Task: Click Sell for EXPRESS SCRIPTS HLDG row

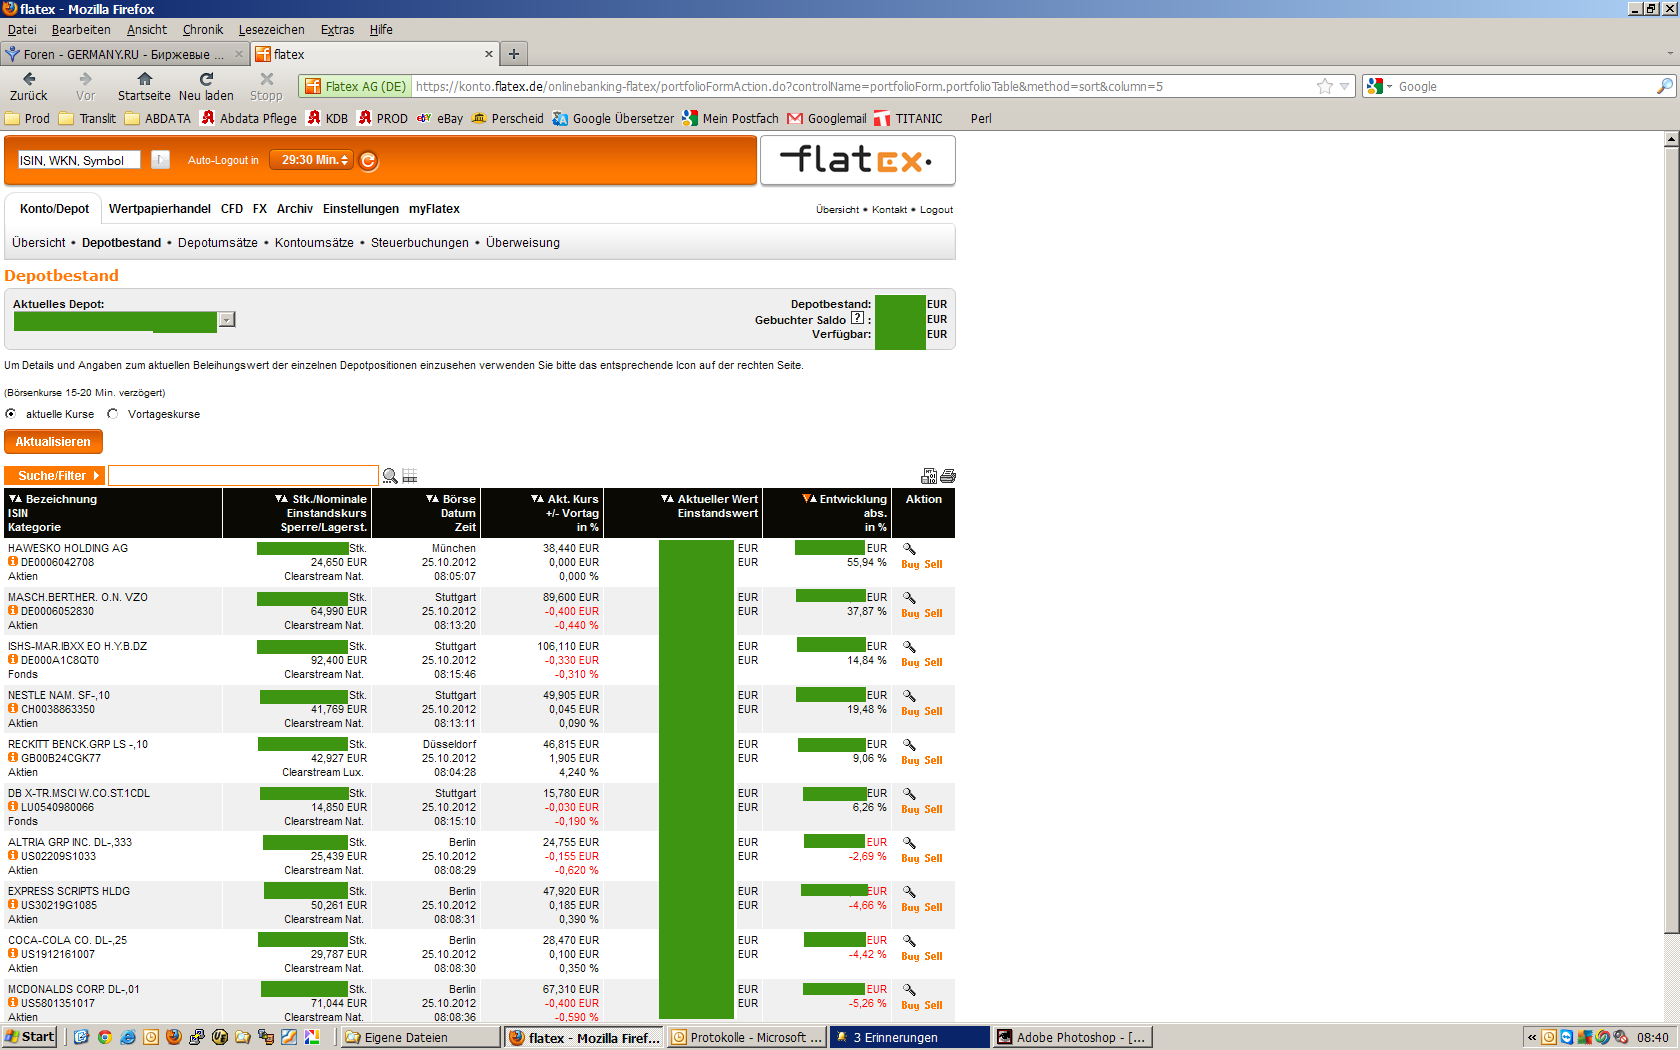Action: click(933, 908)
